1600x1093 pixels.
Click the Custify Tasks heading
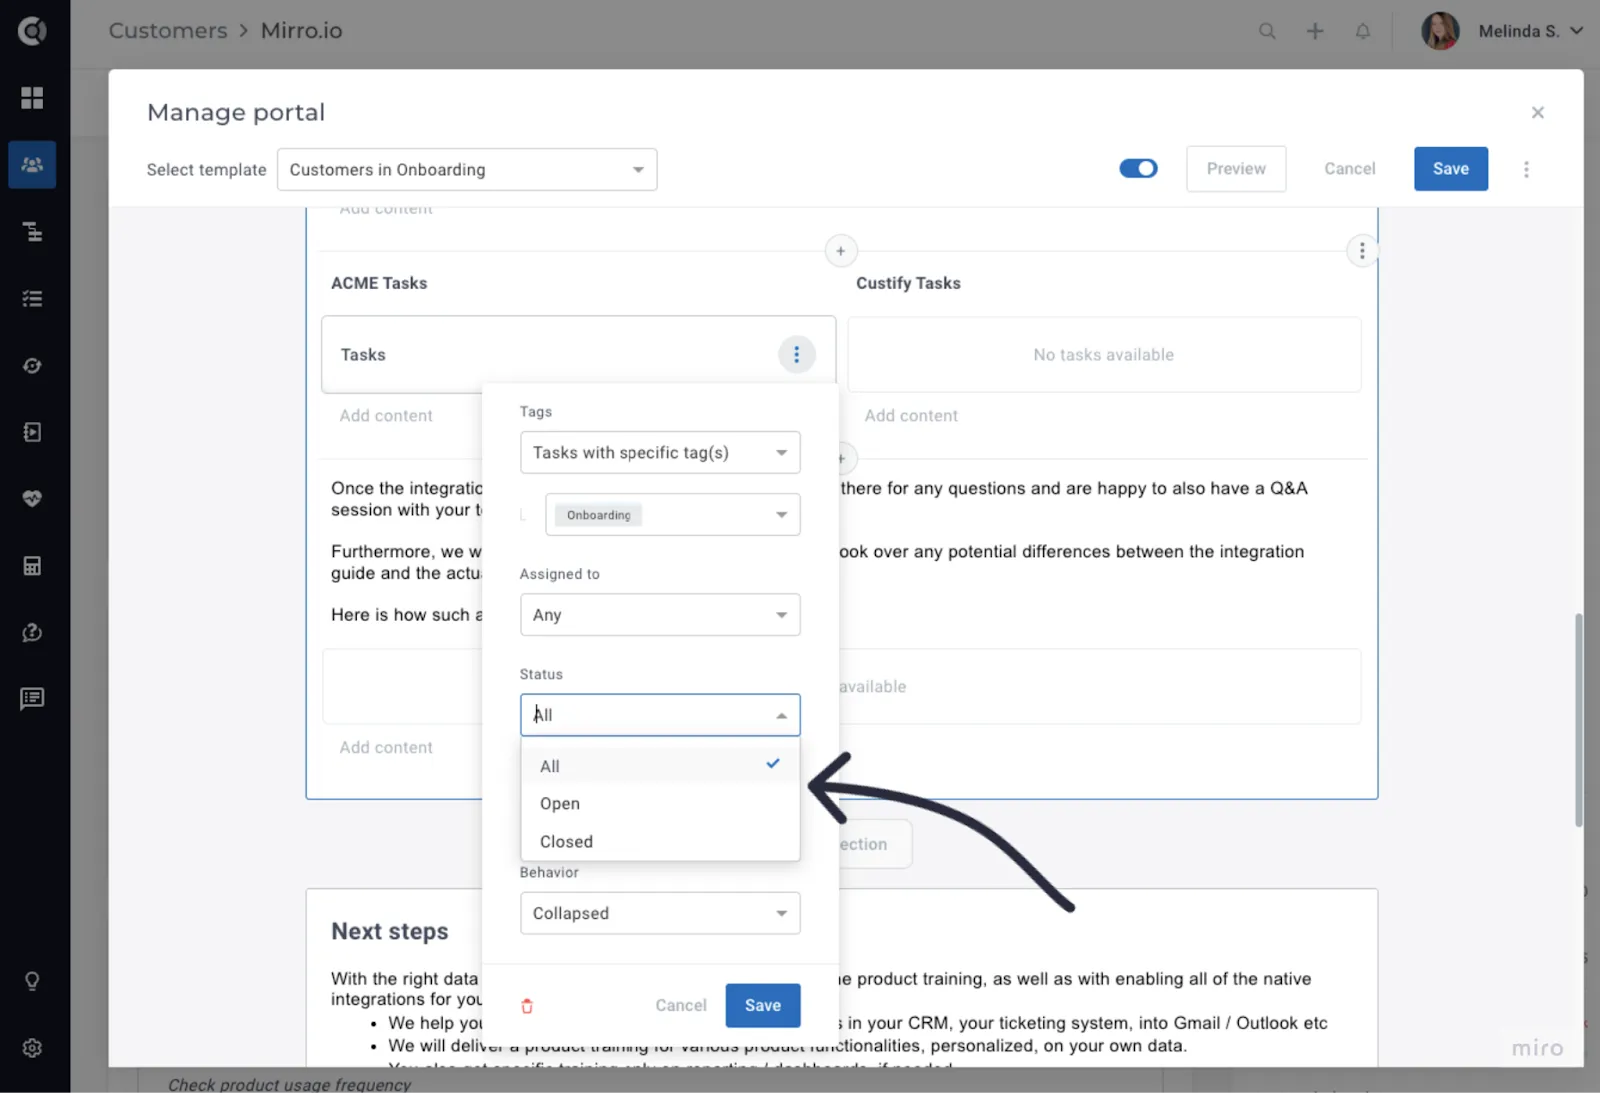pos(908,283)
